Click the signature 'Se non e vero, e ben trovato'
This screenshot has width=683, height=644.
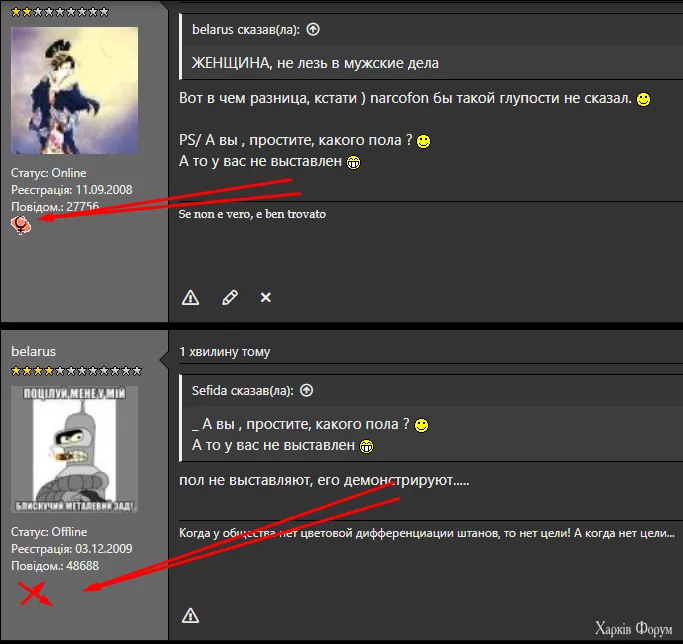coord(252,214)
